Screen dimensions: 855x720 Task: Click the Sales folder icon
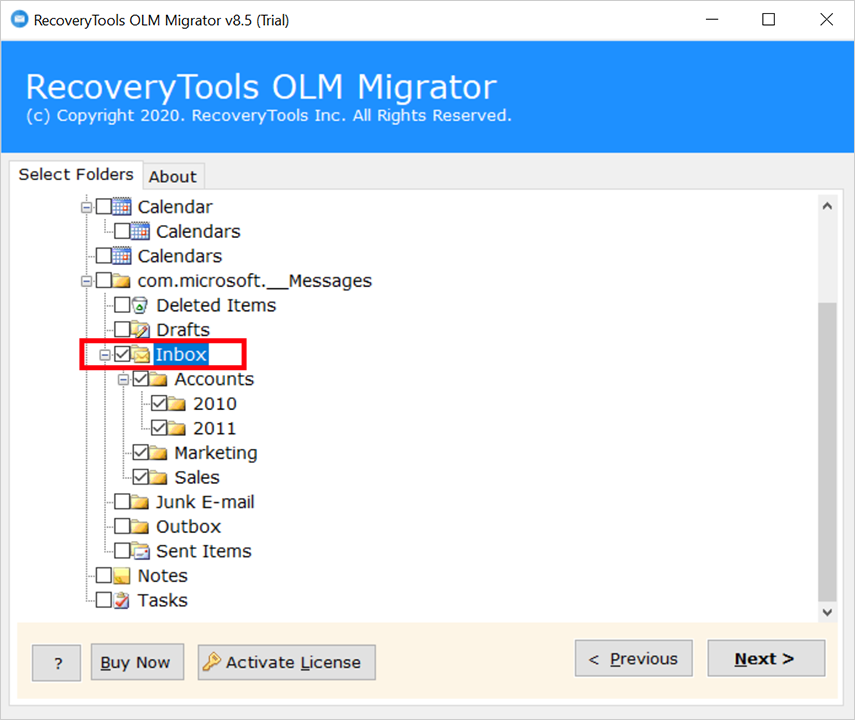pos(159,477)
